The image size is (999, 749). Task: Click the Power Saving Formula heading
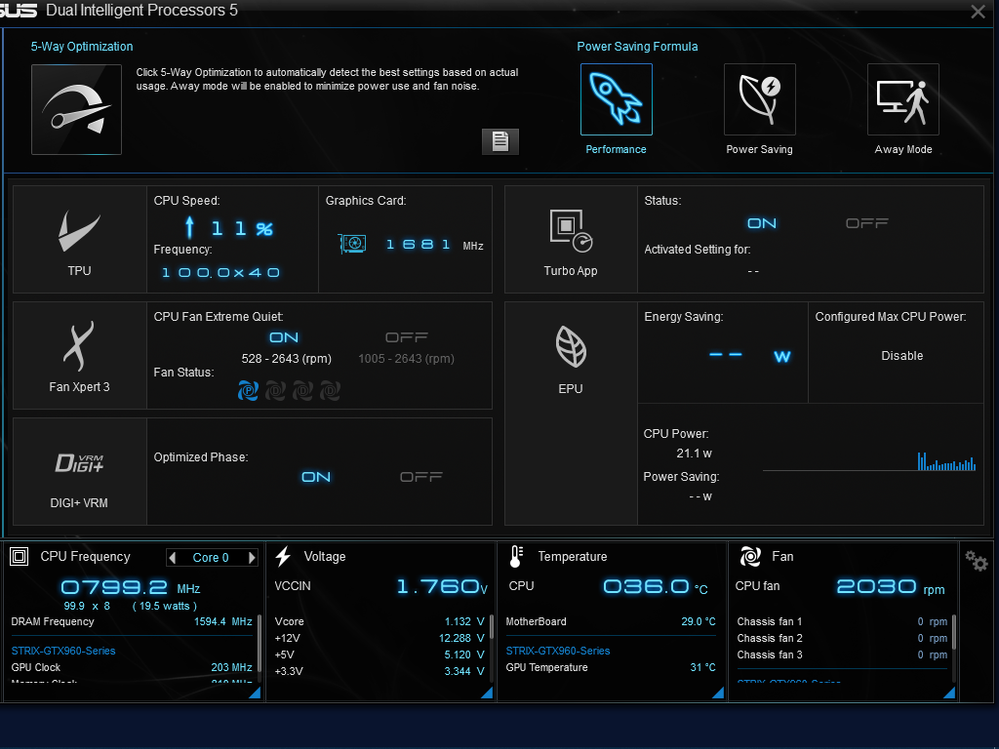coord(637,46)
